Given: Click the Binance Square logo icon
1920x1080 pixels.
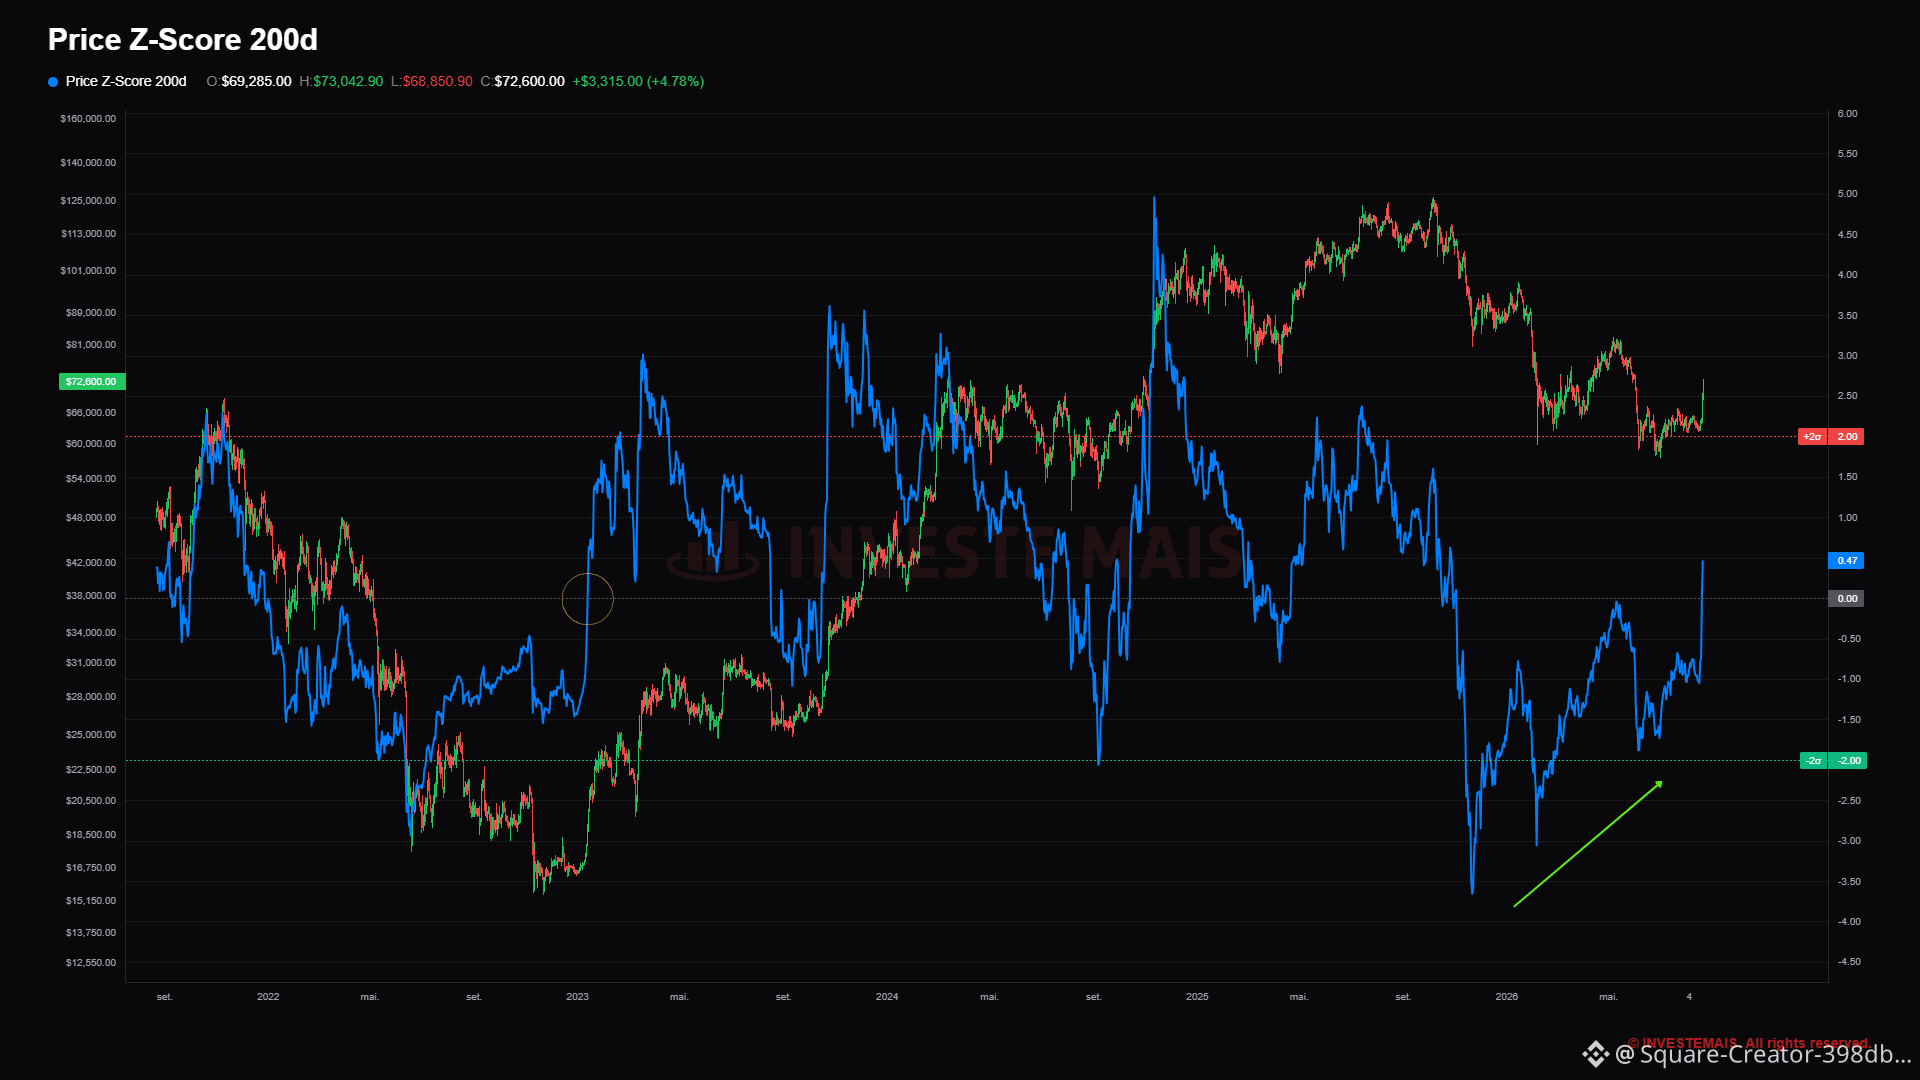Looking at the screenshot, I should 1595,1054.
